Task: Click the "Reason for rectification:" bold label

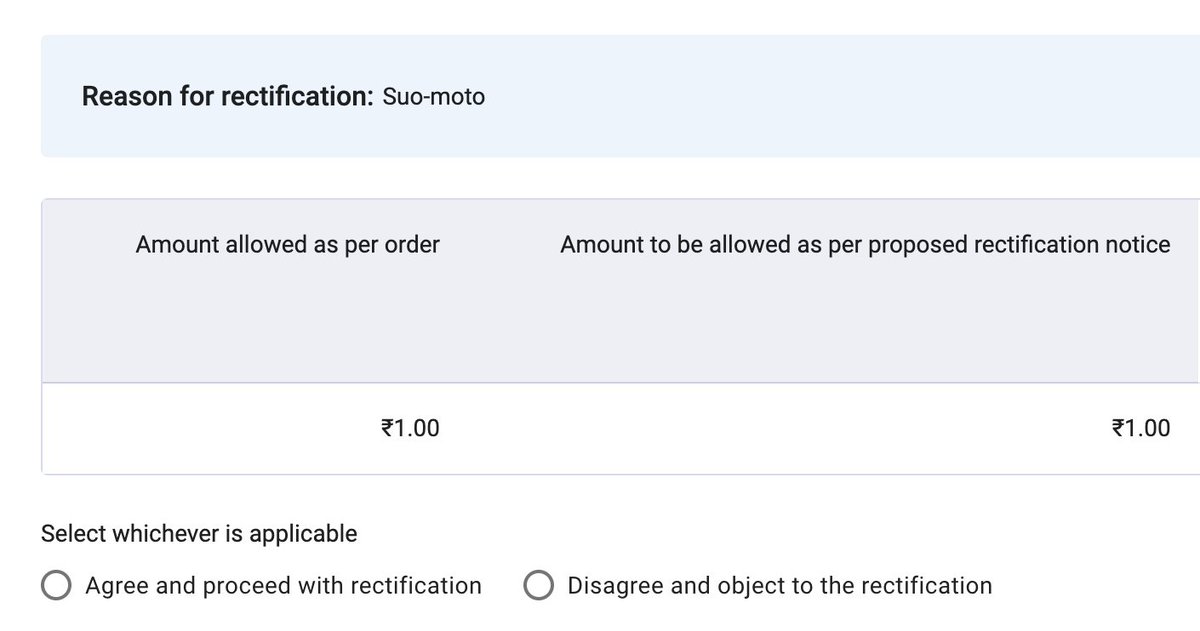Action: pyautogui.click(x=227, y=97)
